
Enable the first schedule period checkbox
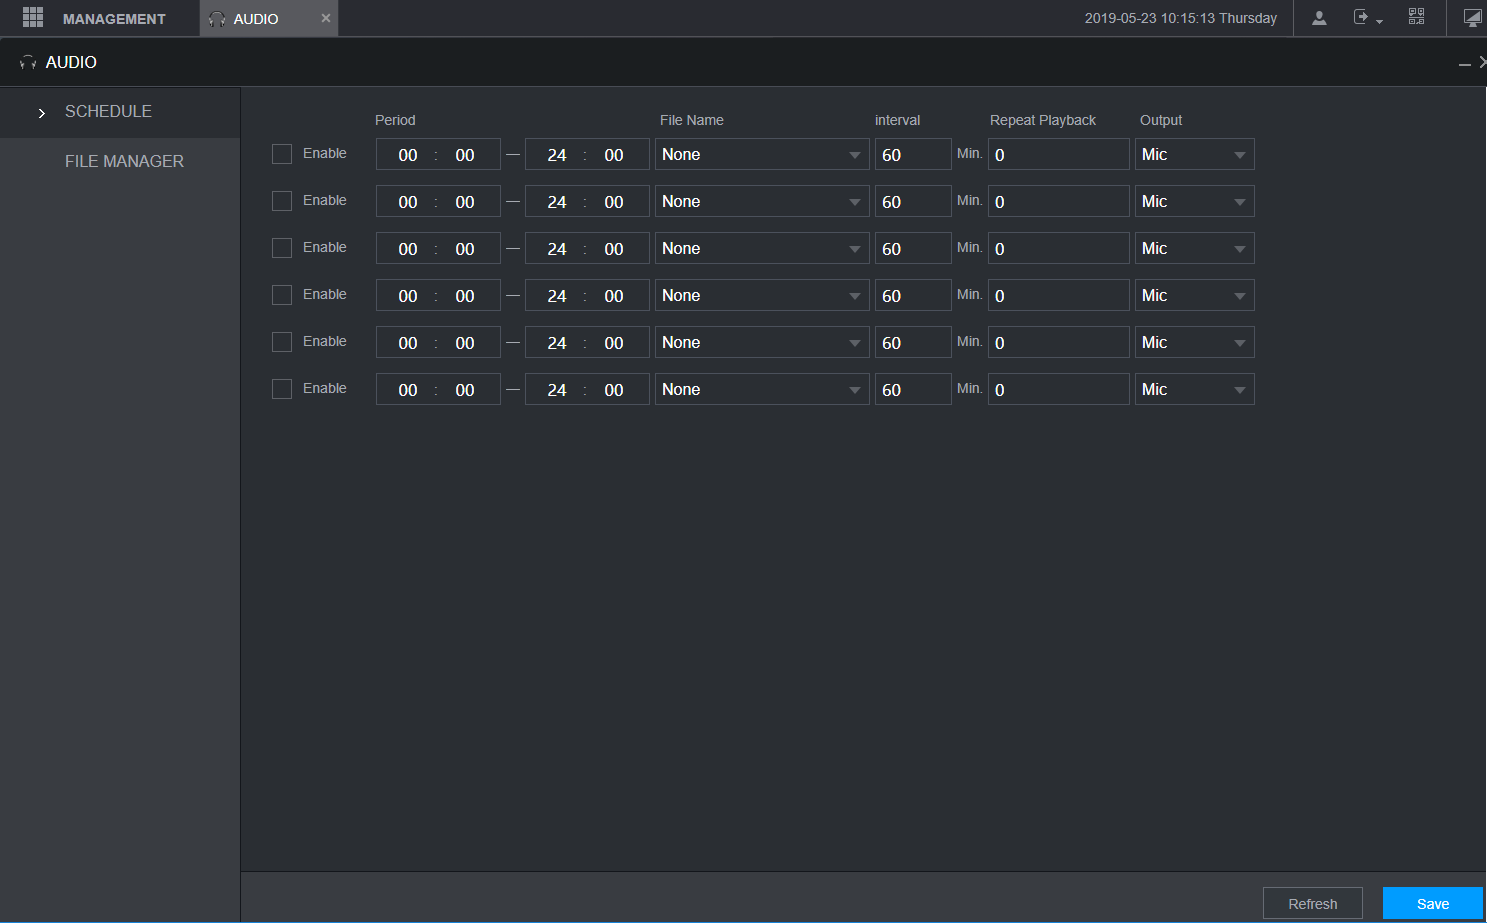[282, 154]
